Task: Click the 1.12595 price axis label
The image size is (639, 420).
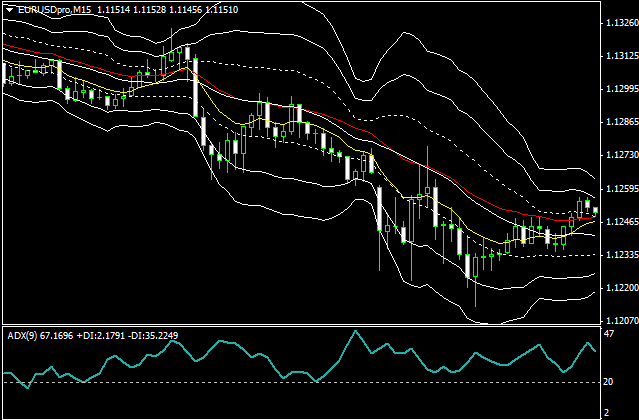Action: [x=620, y=189]
